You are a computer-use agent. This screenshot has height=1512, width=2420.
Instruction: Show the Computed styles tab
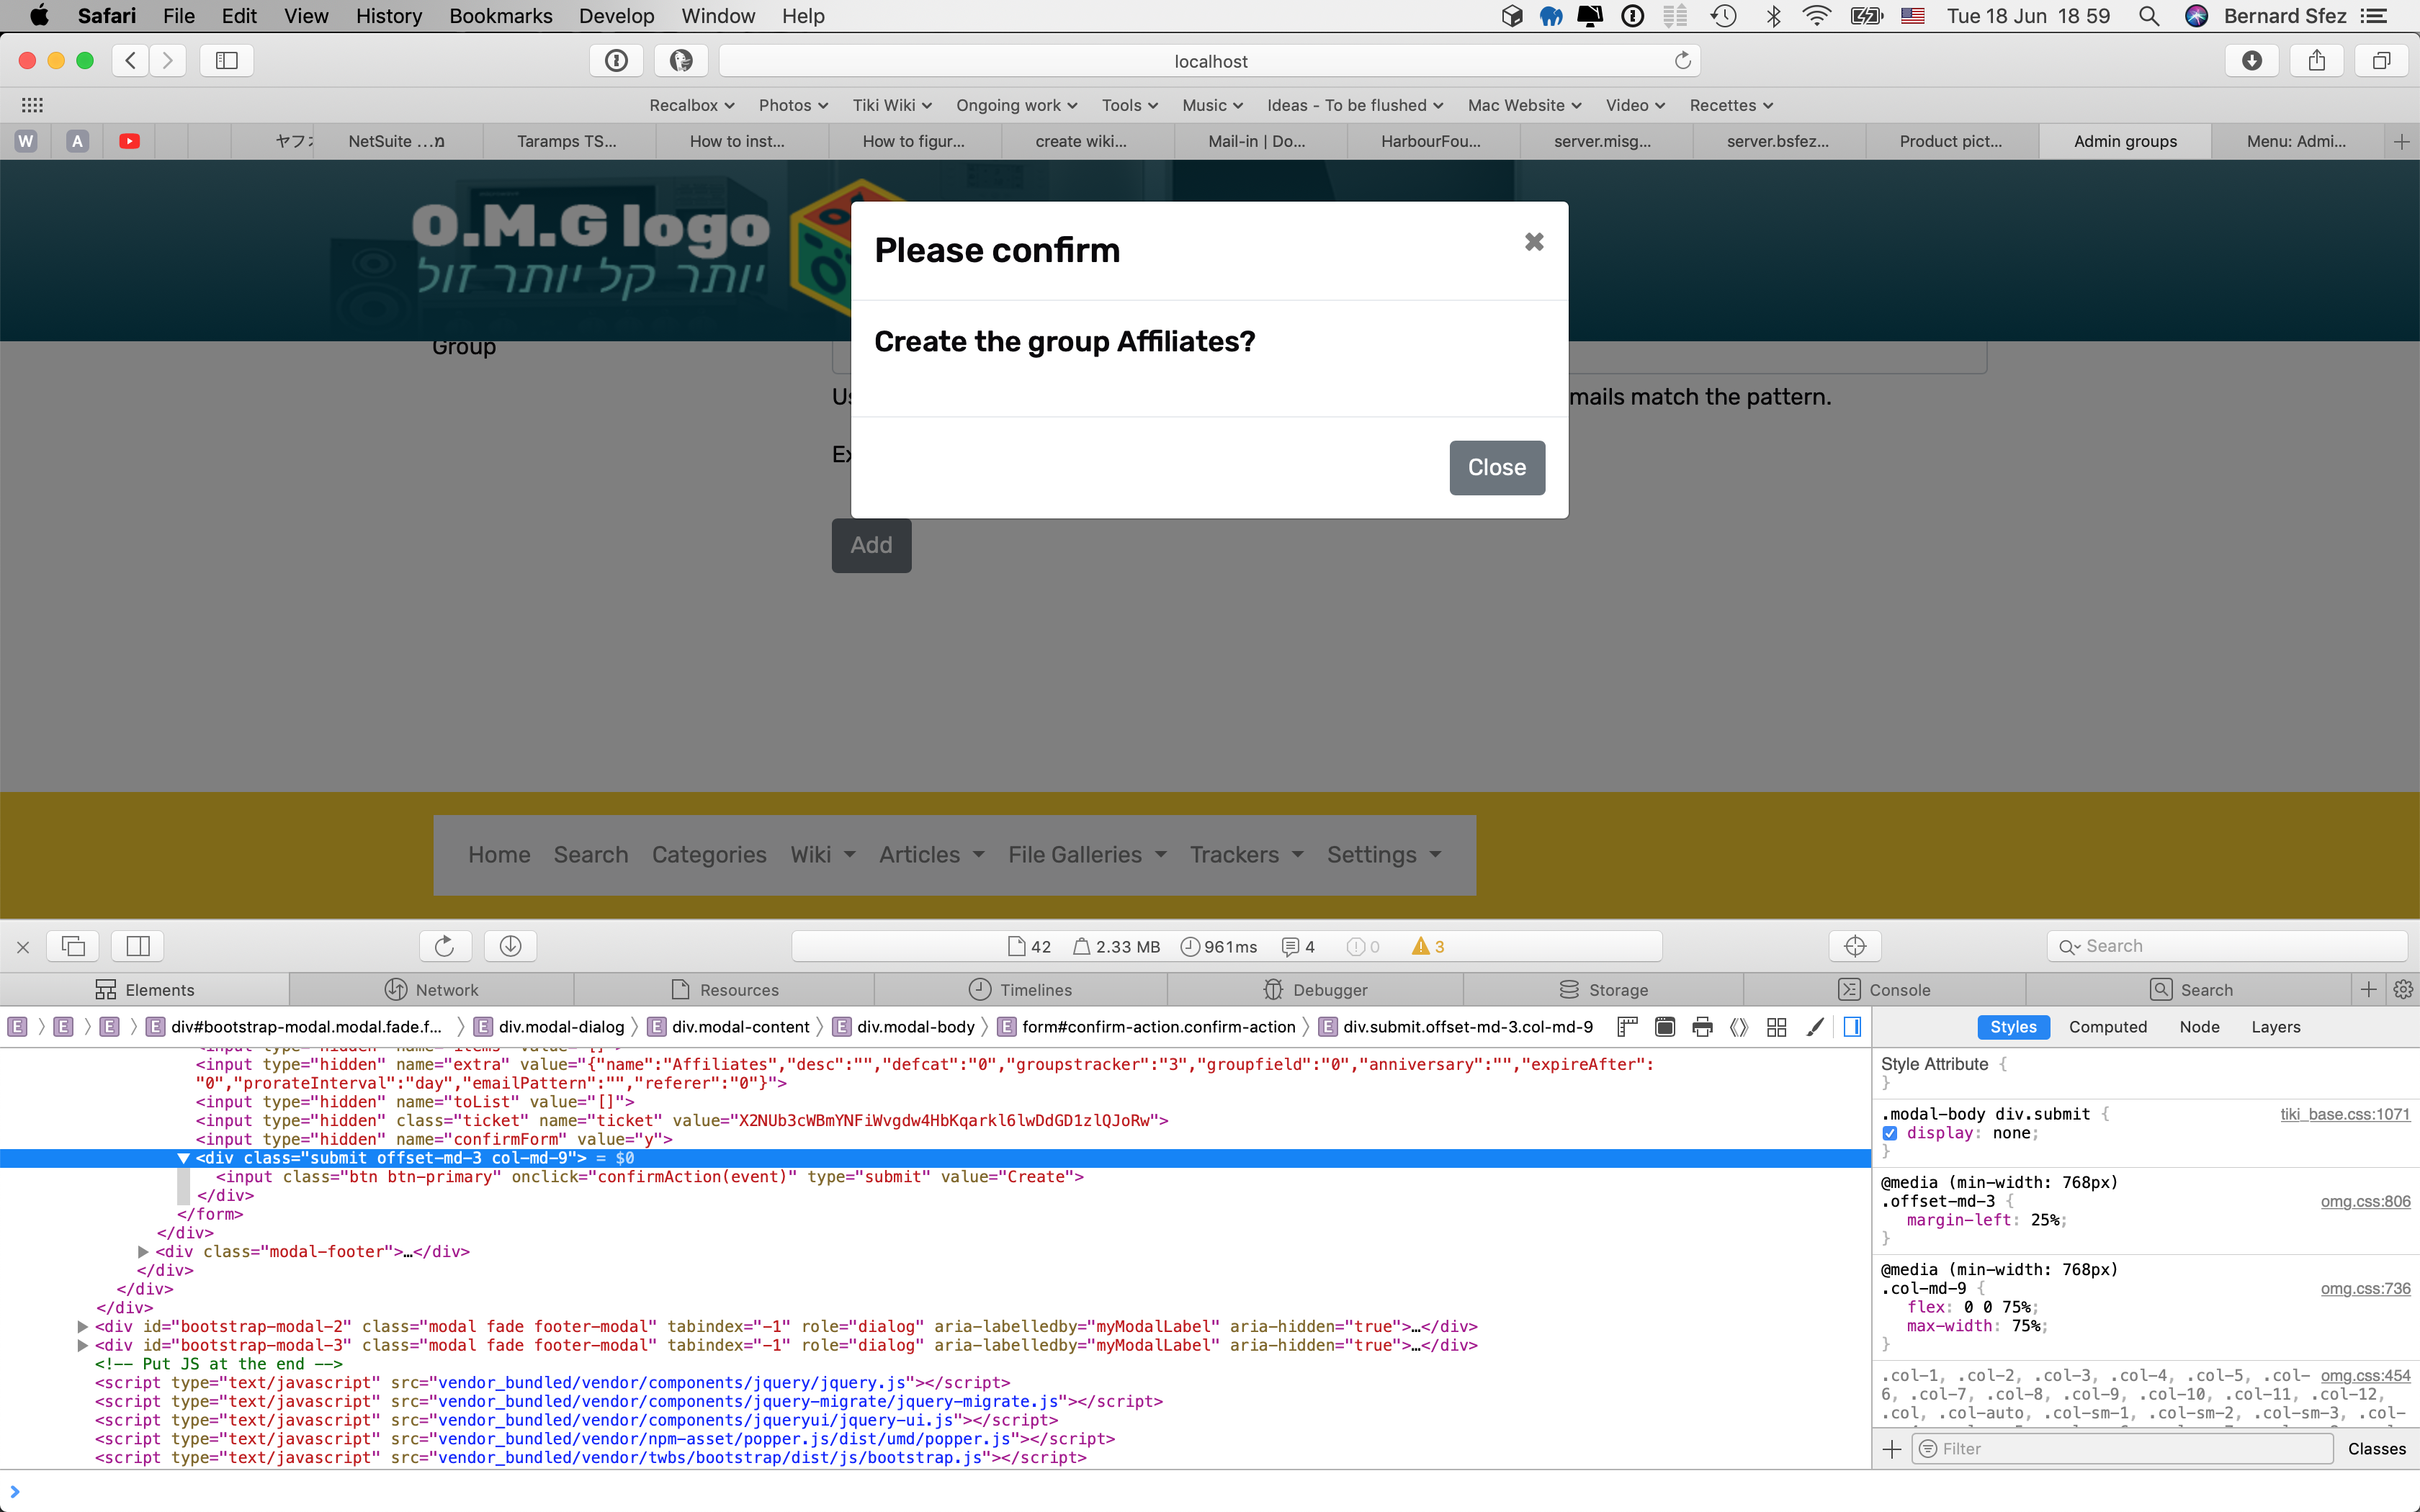tap(2108, 1027)
